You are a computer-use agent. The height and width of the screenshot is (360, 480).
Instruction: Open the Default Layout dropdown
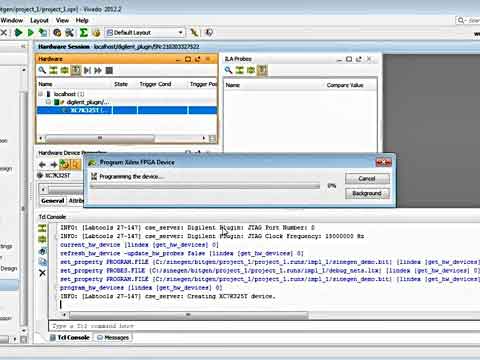[x=145, y=33]
